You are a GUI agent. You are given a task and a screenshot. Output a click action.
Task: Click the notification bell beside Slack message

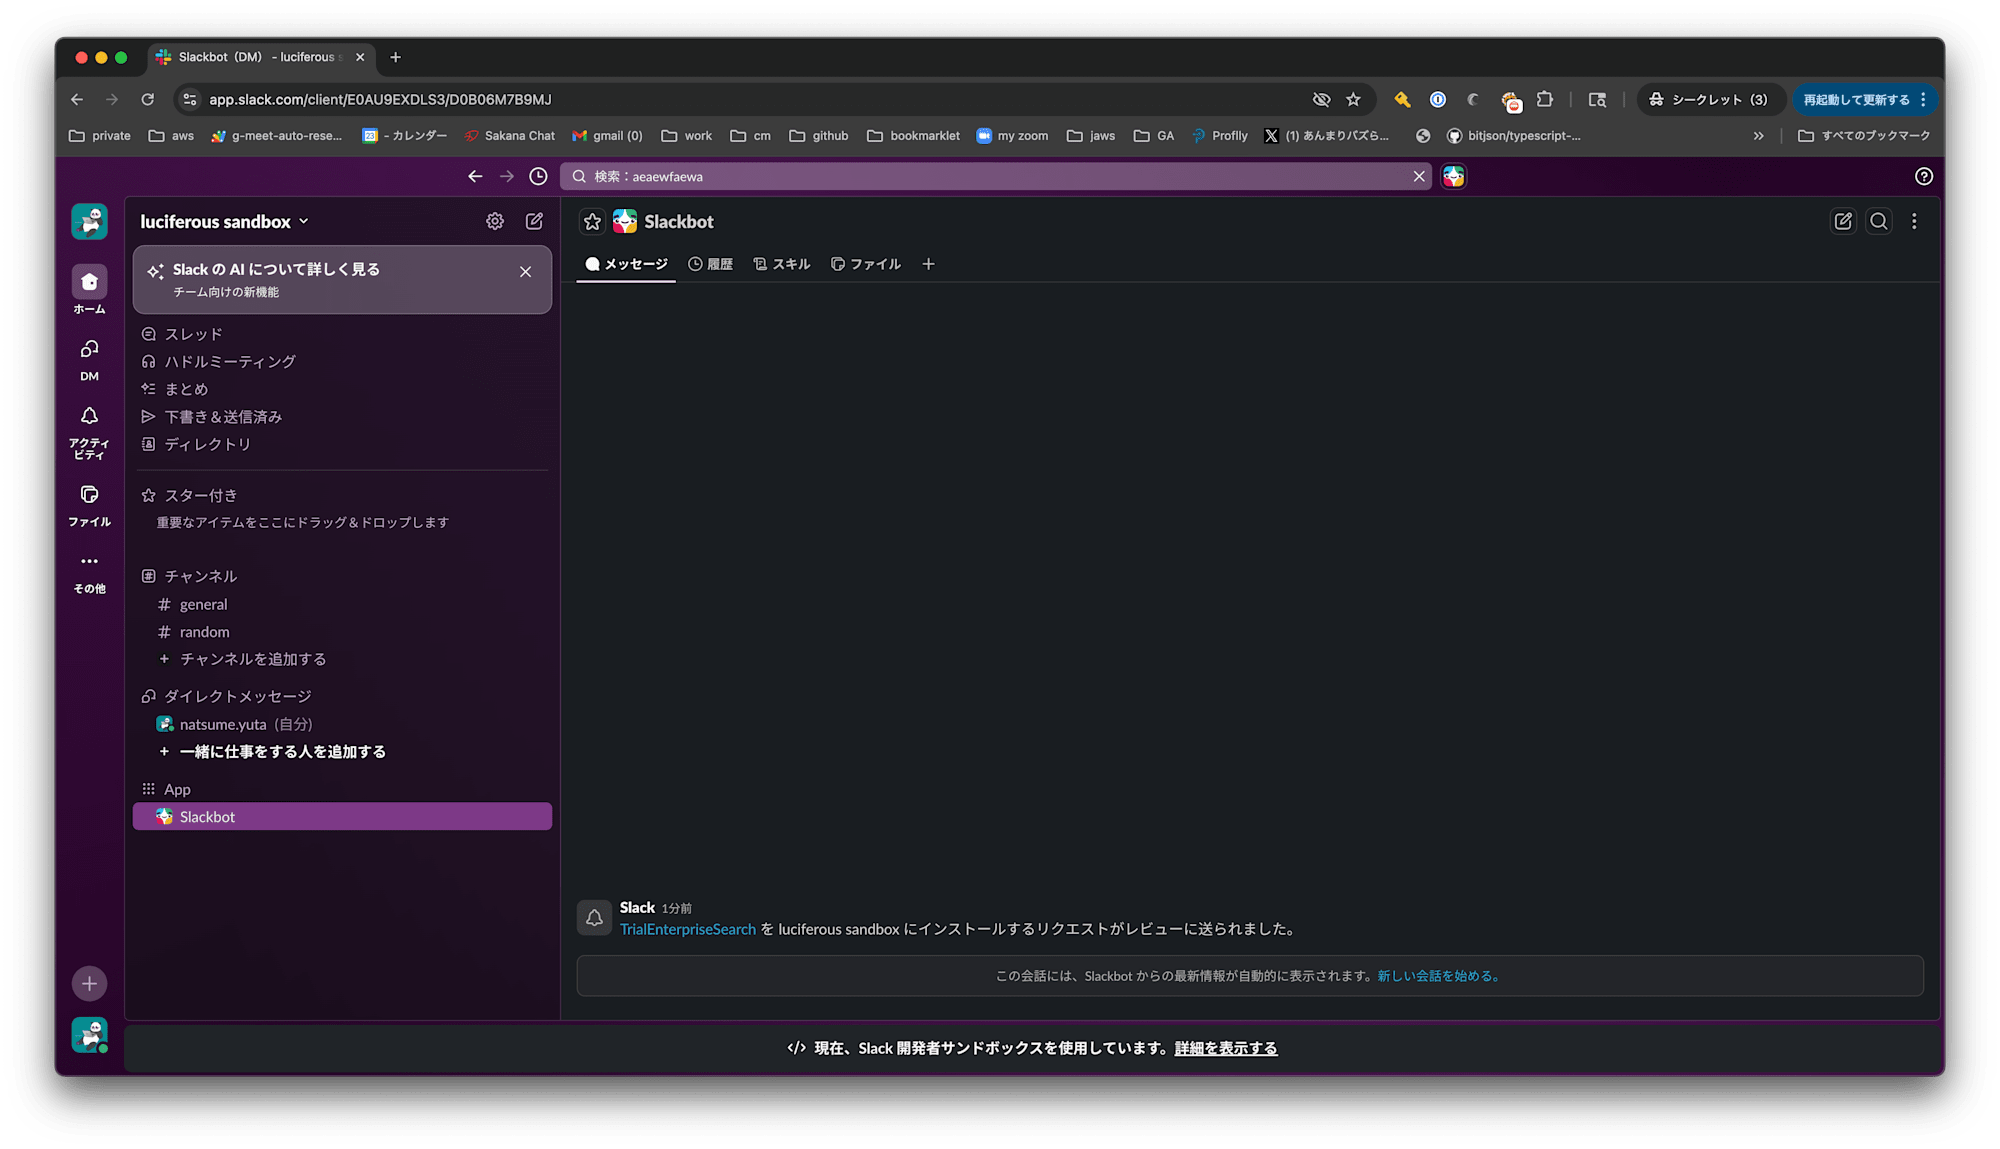pyautogui.click(x=594, y=917)
